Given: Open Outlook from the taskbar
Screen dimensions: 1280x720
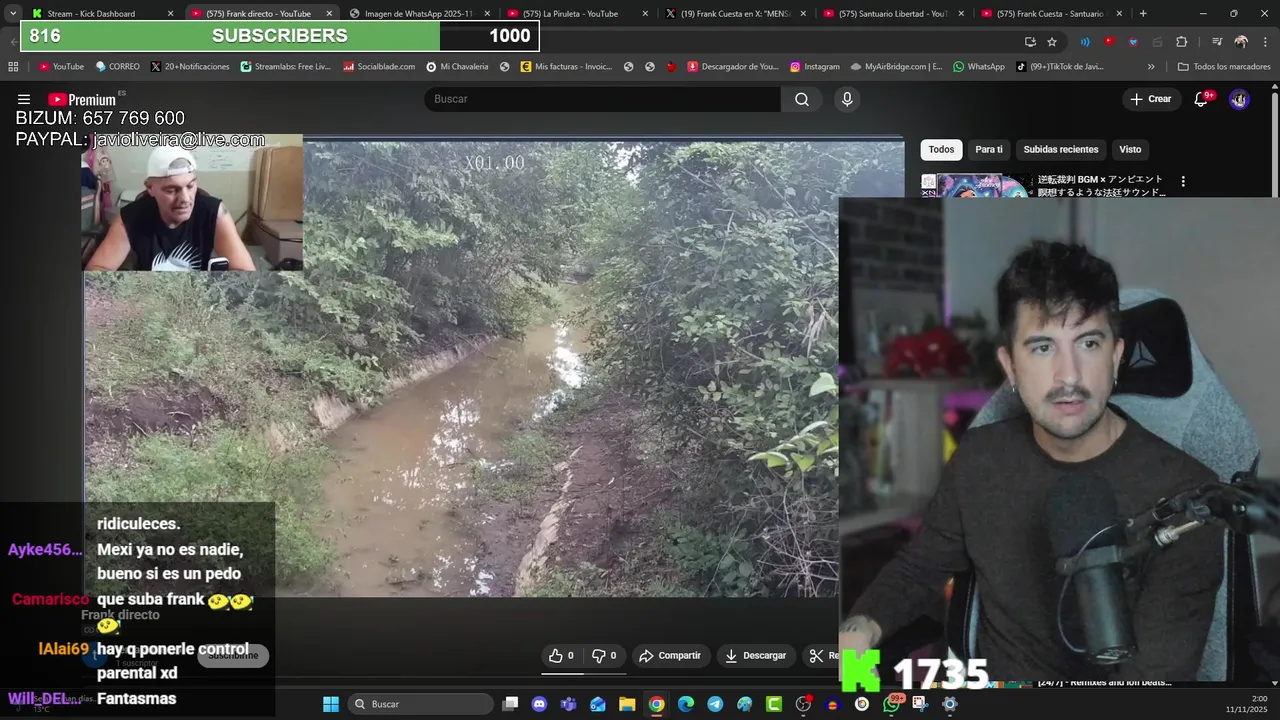Looking at the screenshot, I should [598, 704].
